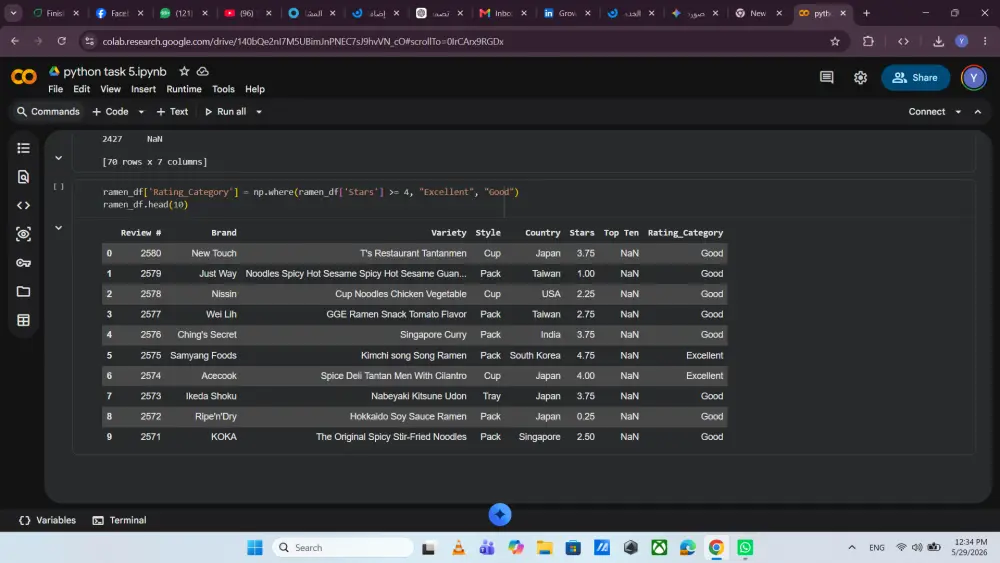Open the Variables inspector sidebar icon
This screenshot has height=563, width=1000.
point(24,234)
